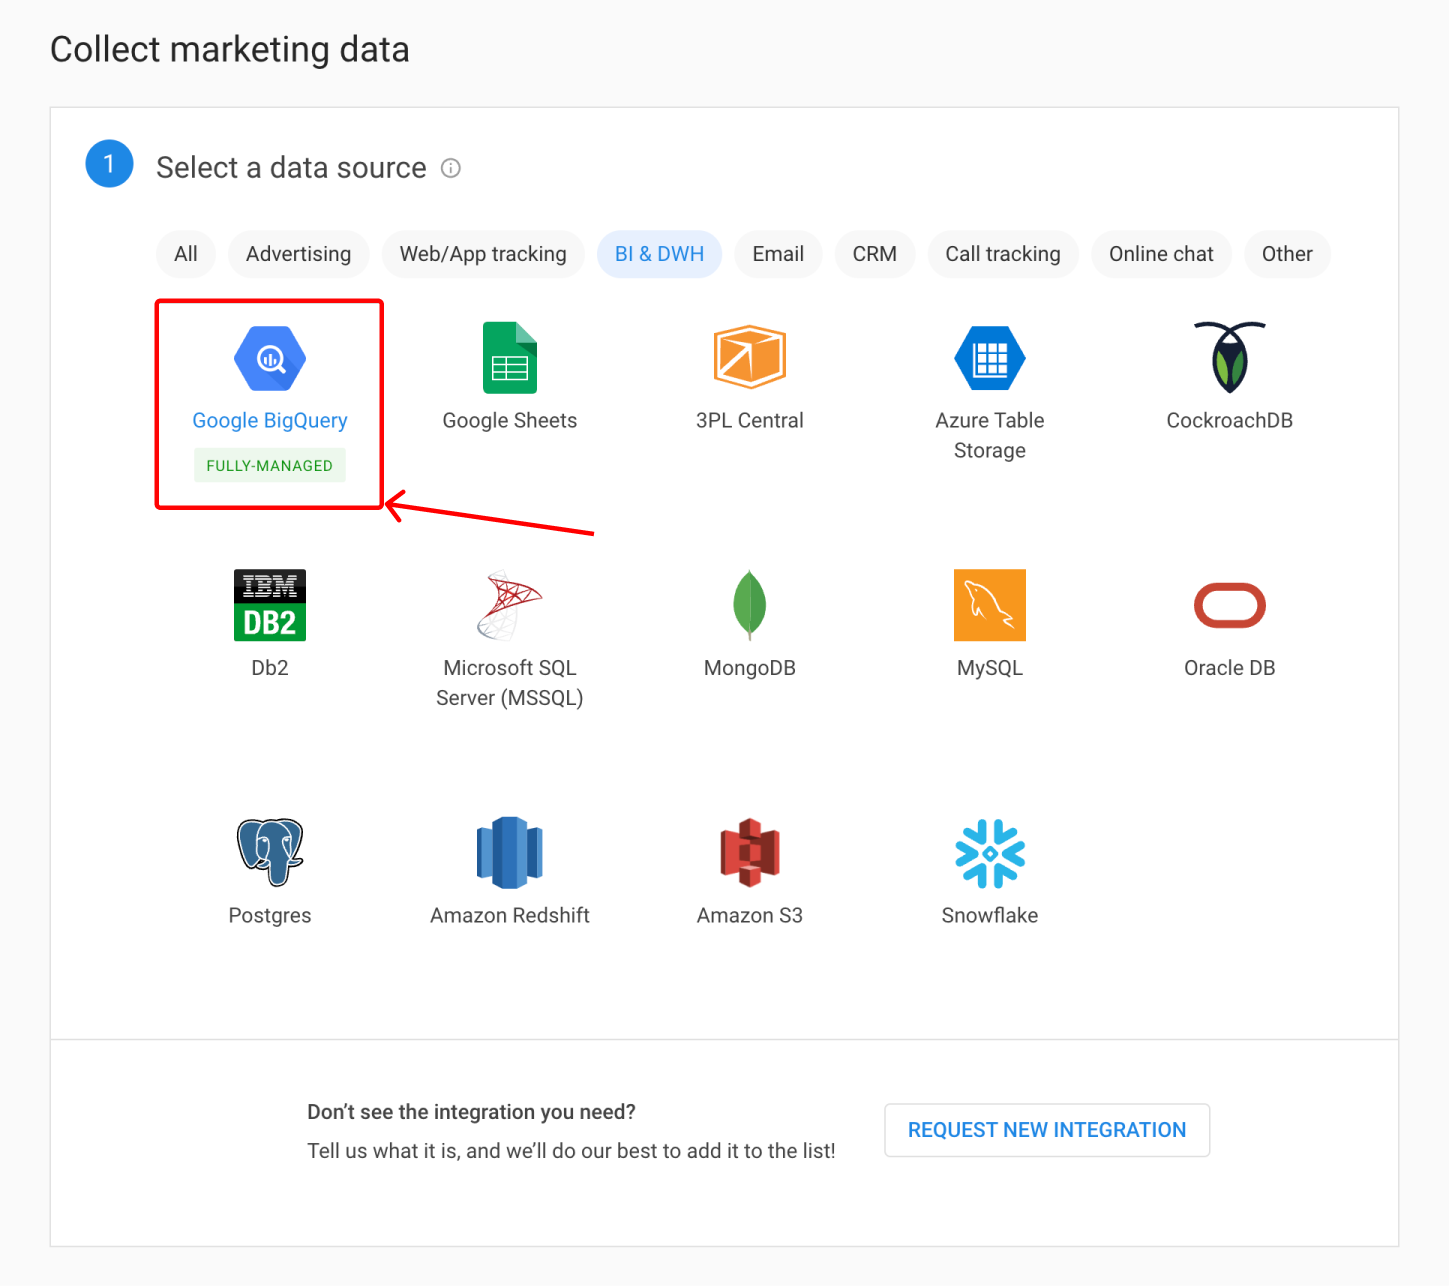Click the MySQL label
Image resolution: width=1449 pixels, height=1286 pixels.
[990, 668]
